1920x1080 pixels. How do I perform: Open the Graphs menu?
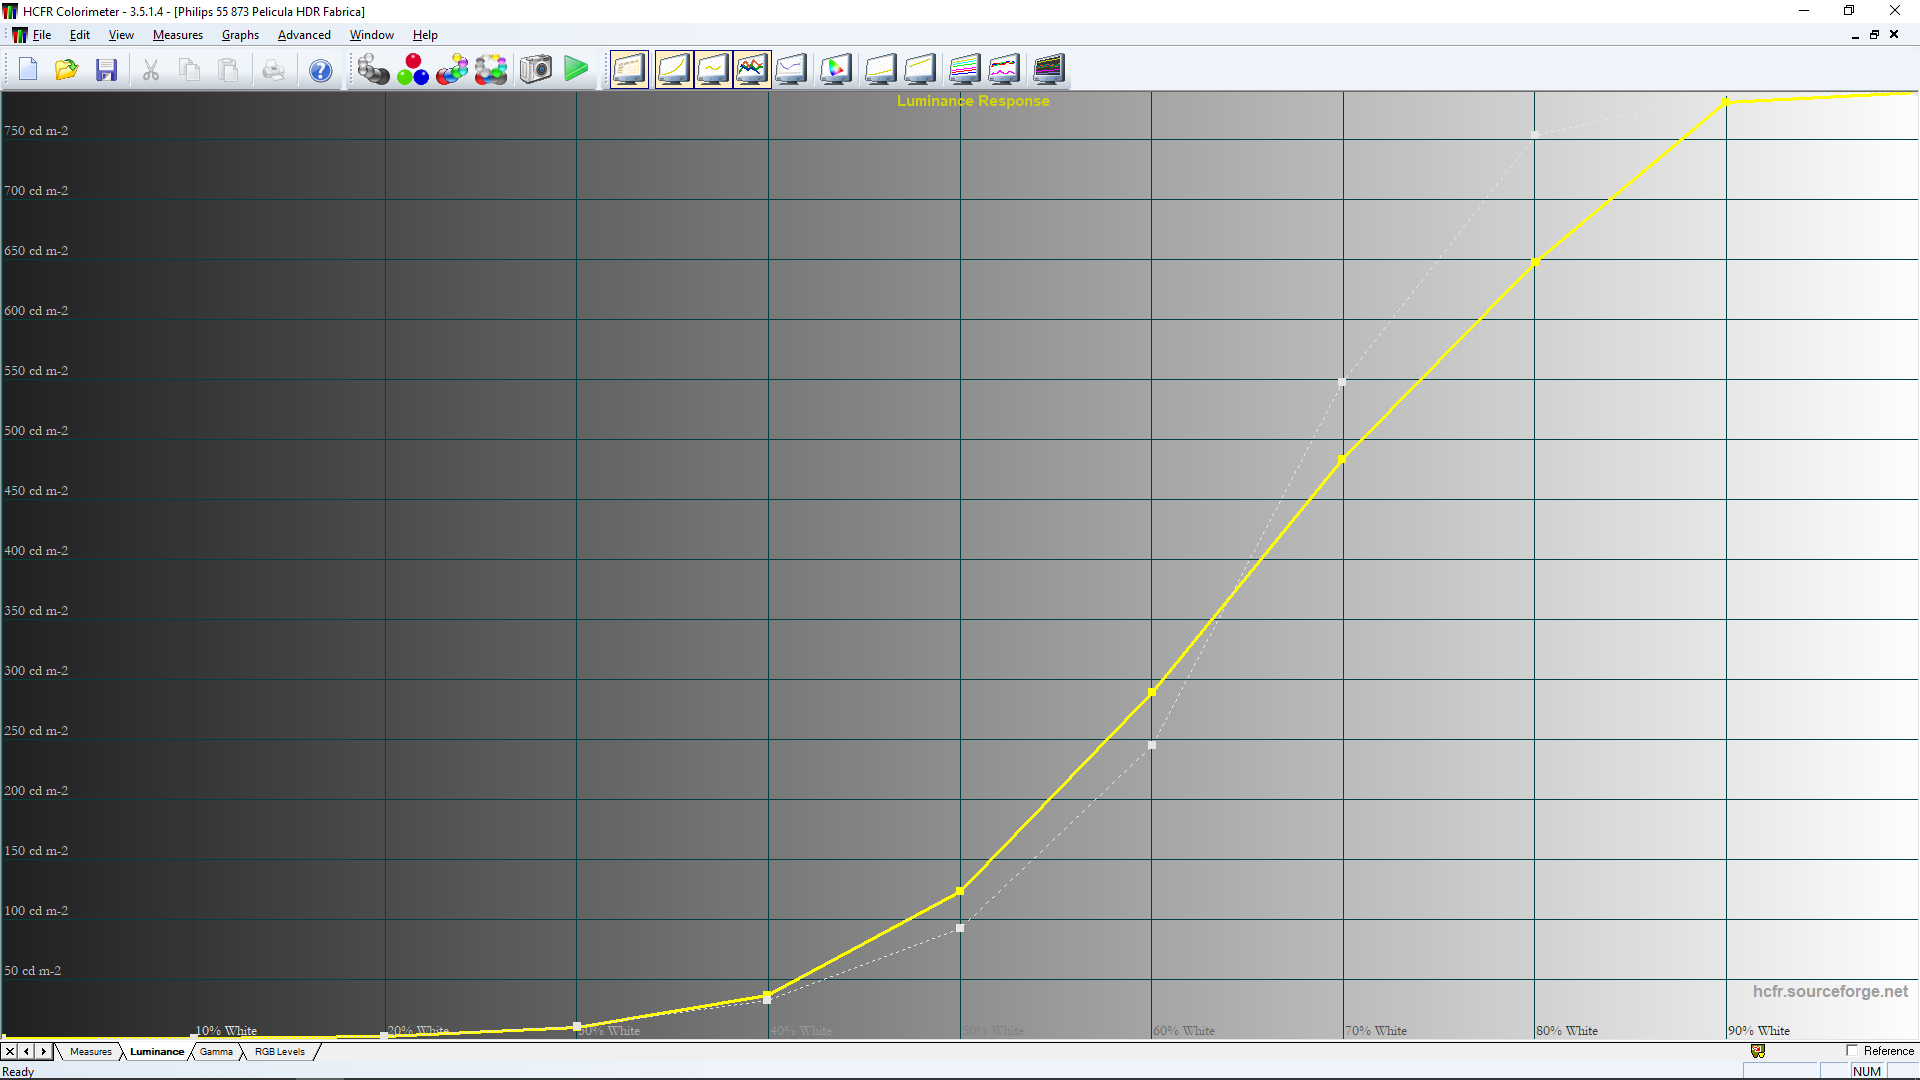click(240, 35)
